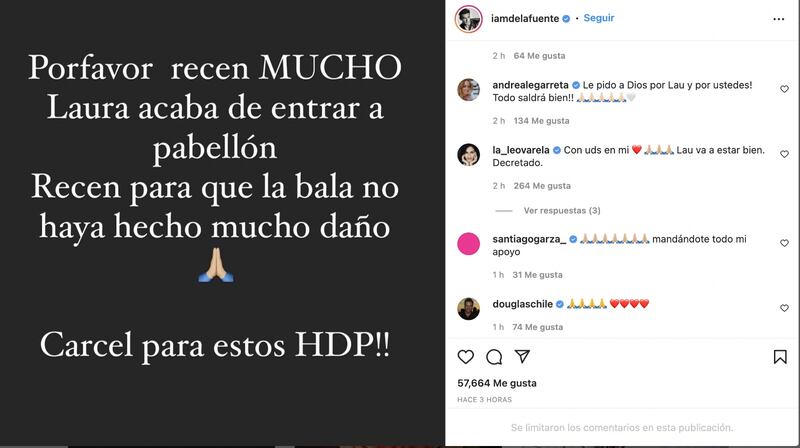Open the three-dot more options menu
The width and height of the screenshot is (800, 448).
[779, 19]
